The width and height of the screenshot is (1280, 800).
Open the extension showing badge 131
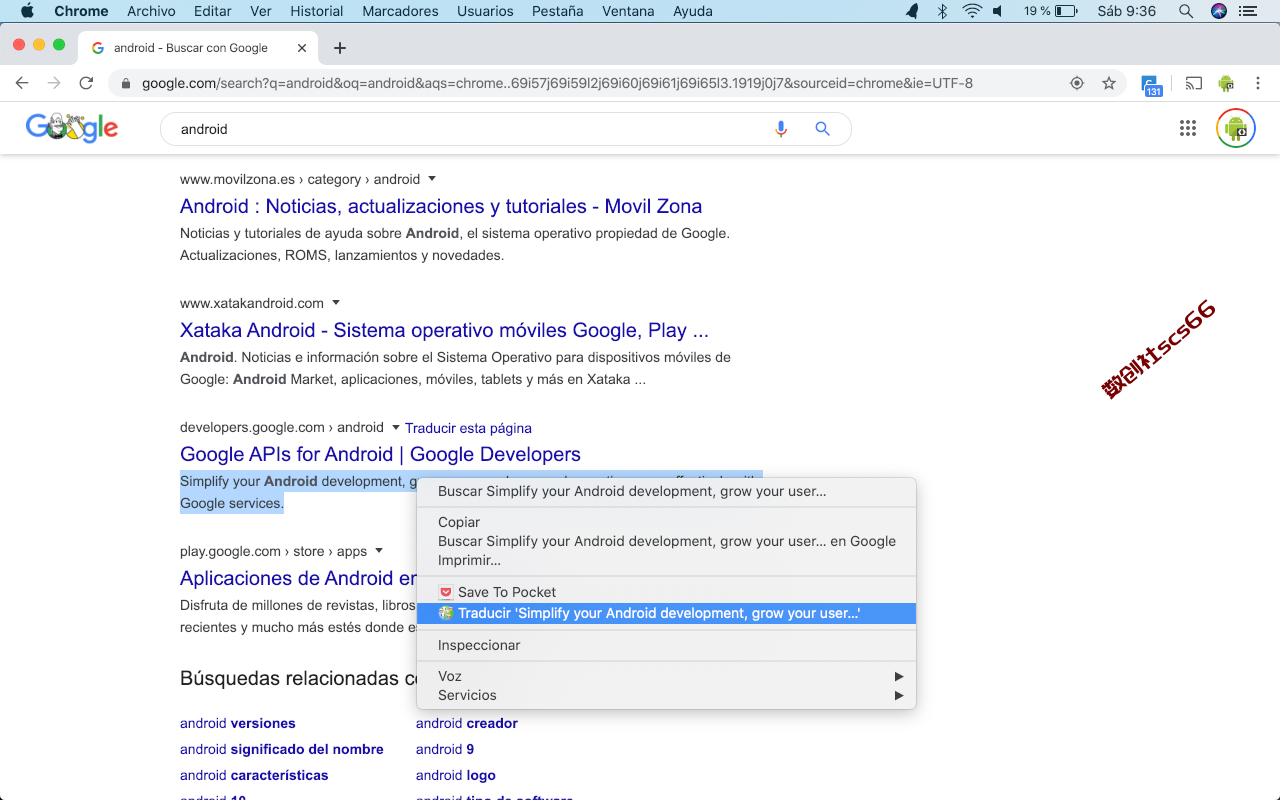[x=1152, y=86]
